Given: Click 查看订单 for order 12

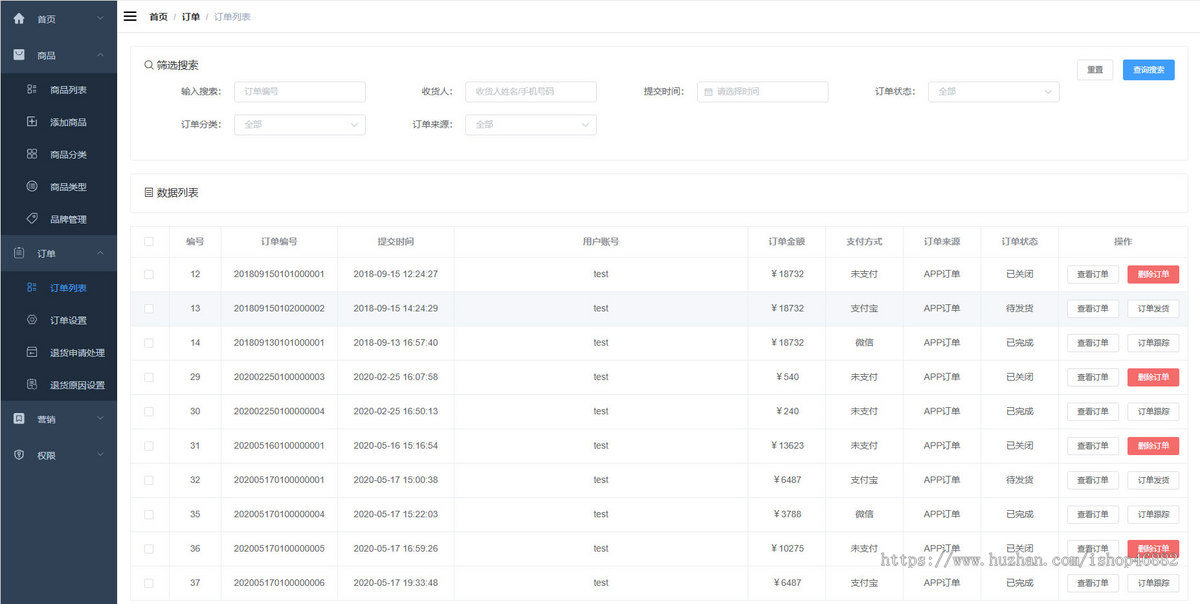Looking at the screenshot, I should click(x=1093, y=274).
